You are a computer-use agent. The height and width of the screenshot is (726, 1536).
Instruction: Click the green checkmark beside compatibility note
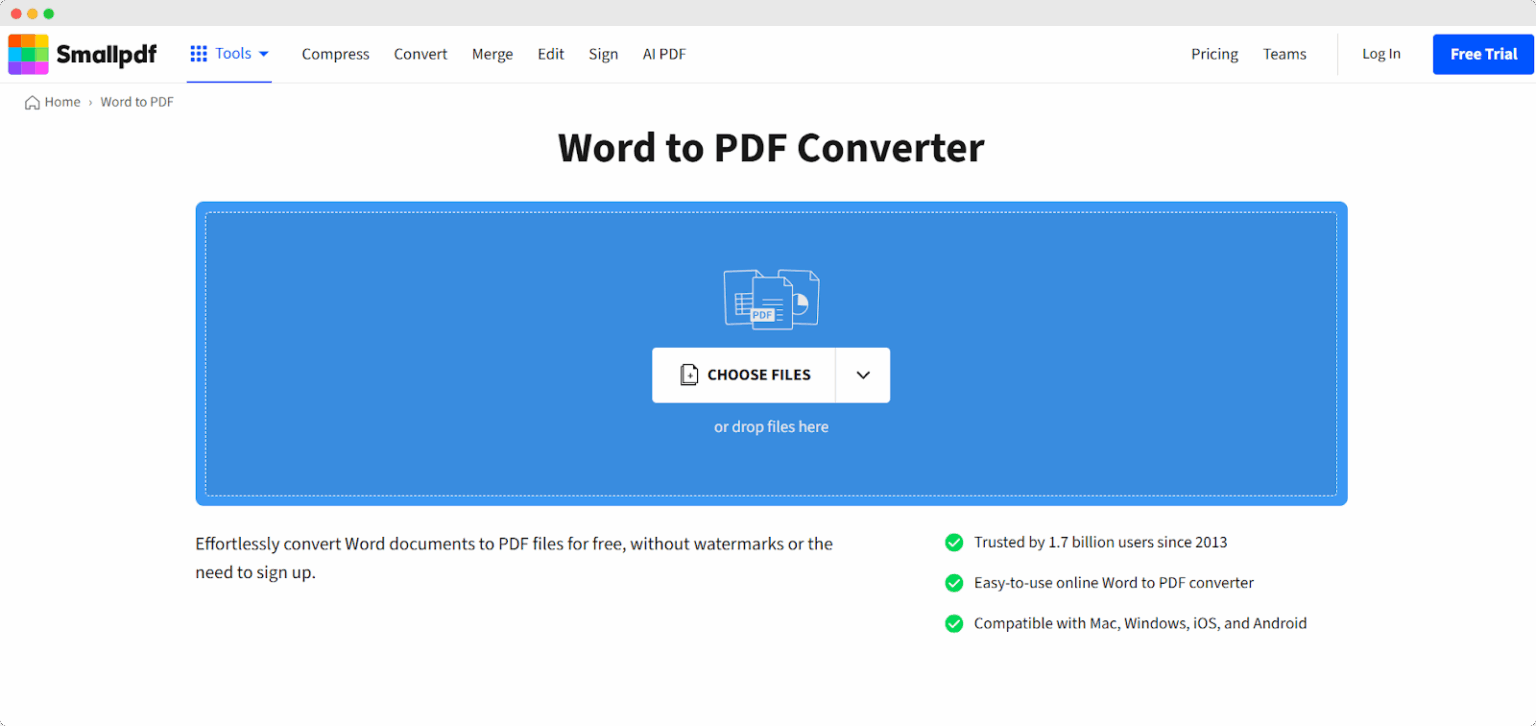954,623
